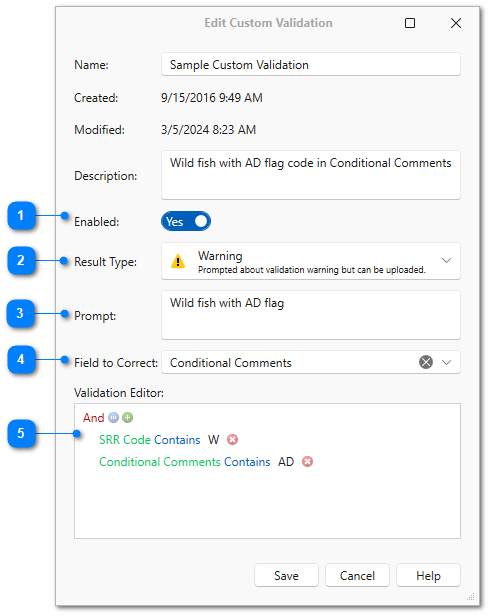This screenshot has height=616, width=490.
Task: Delete the Conditional Comments Contains AD condition
Action: pos(307,461)
